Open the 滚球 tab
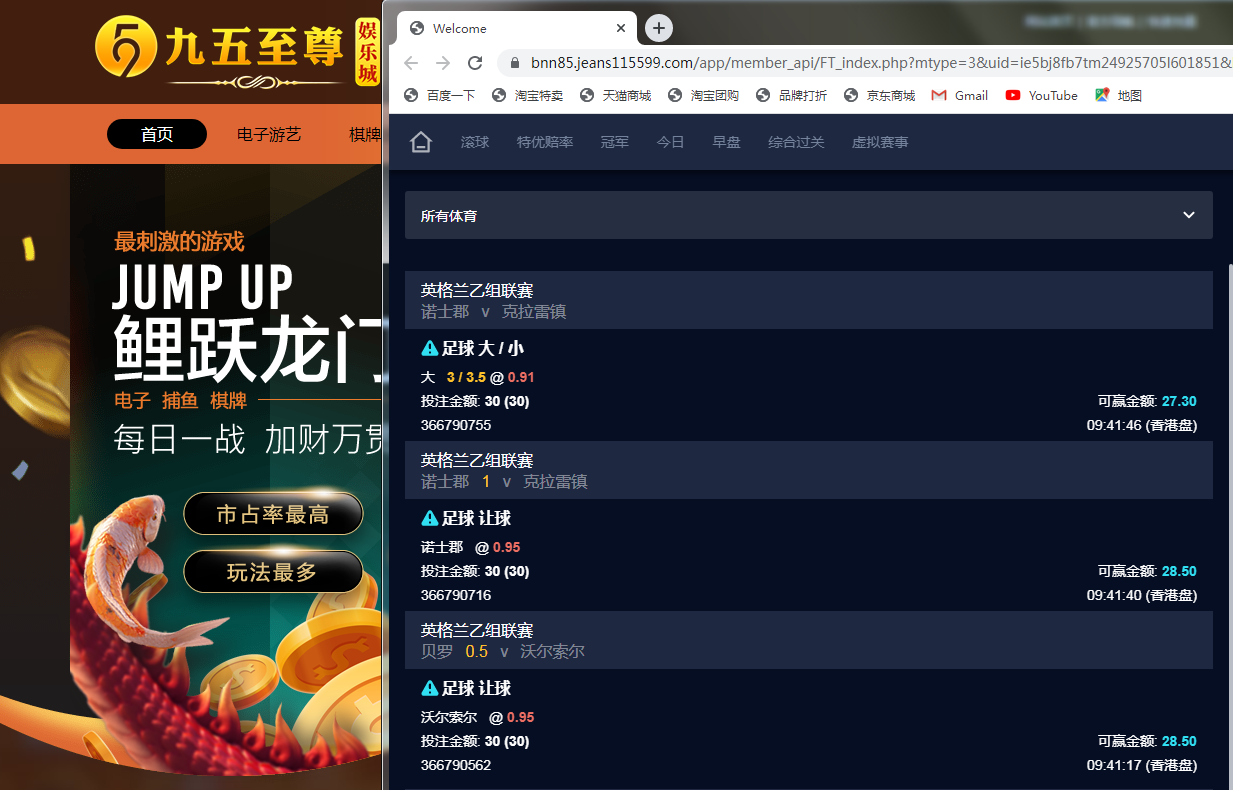 click(475, 142)
